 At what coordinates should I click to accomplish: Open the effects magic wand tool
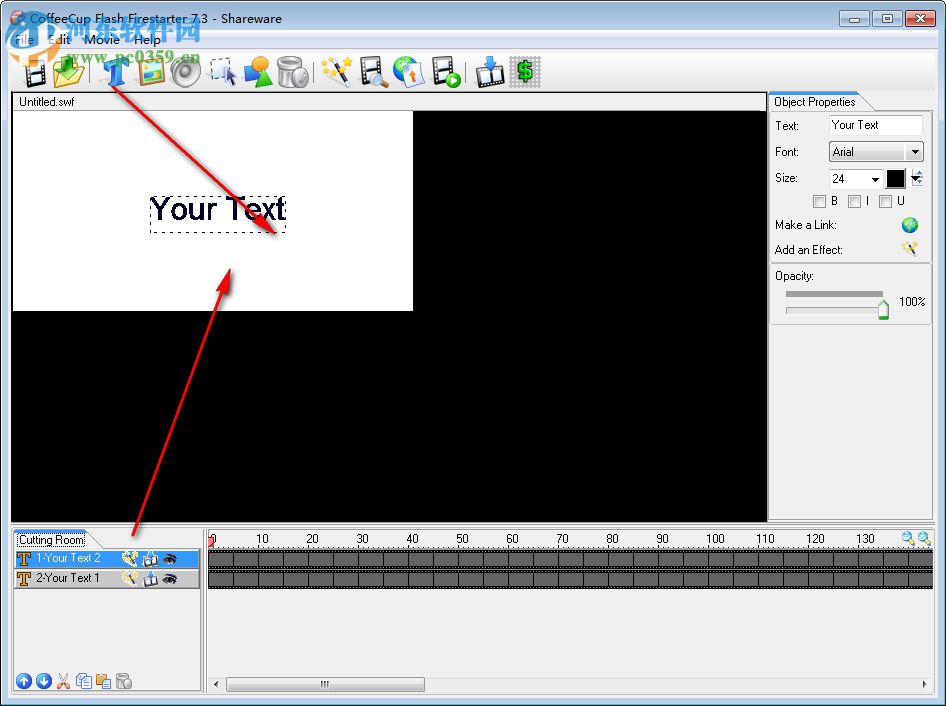(x=337, y=72)
